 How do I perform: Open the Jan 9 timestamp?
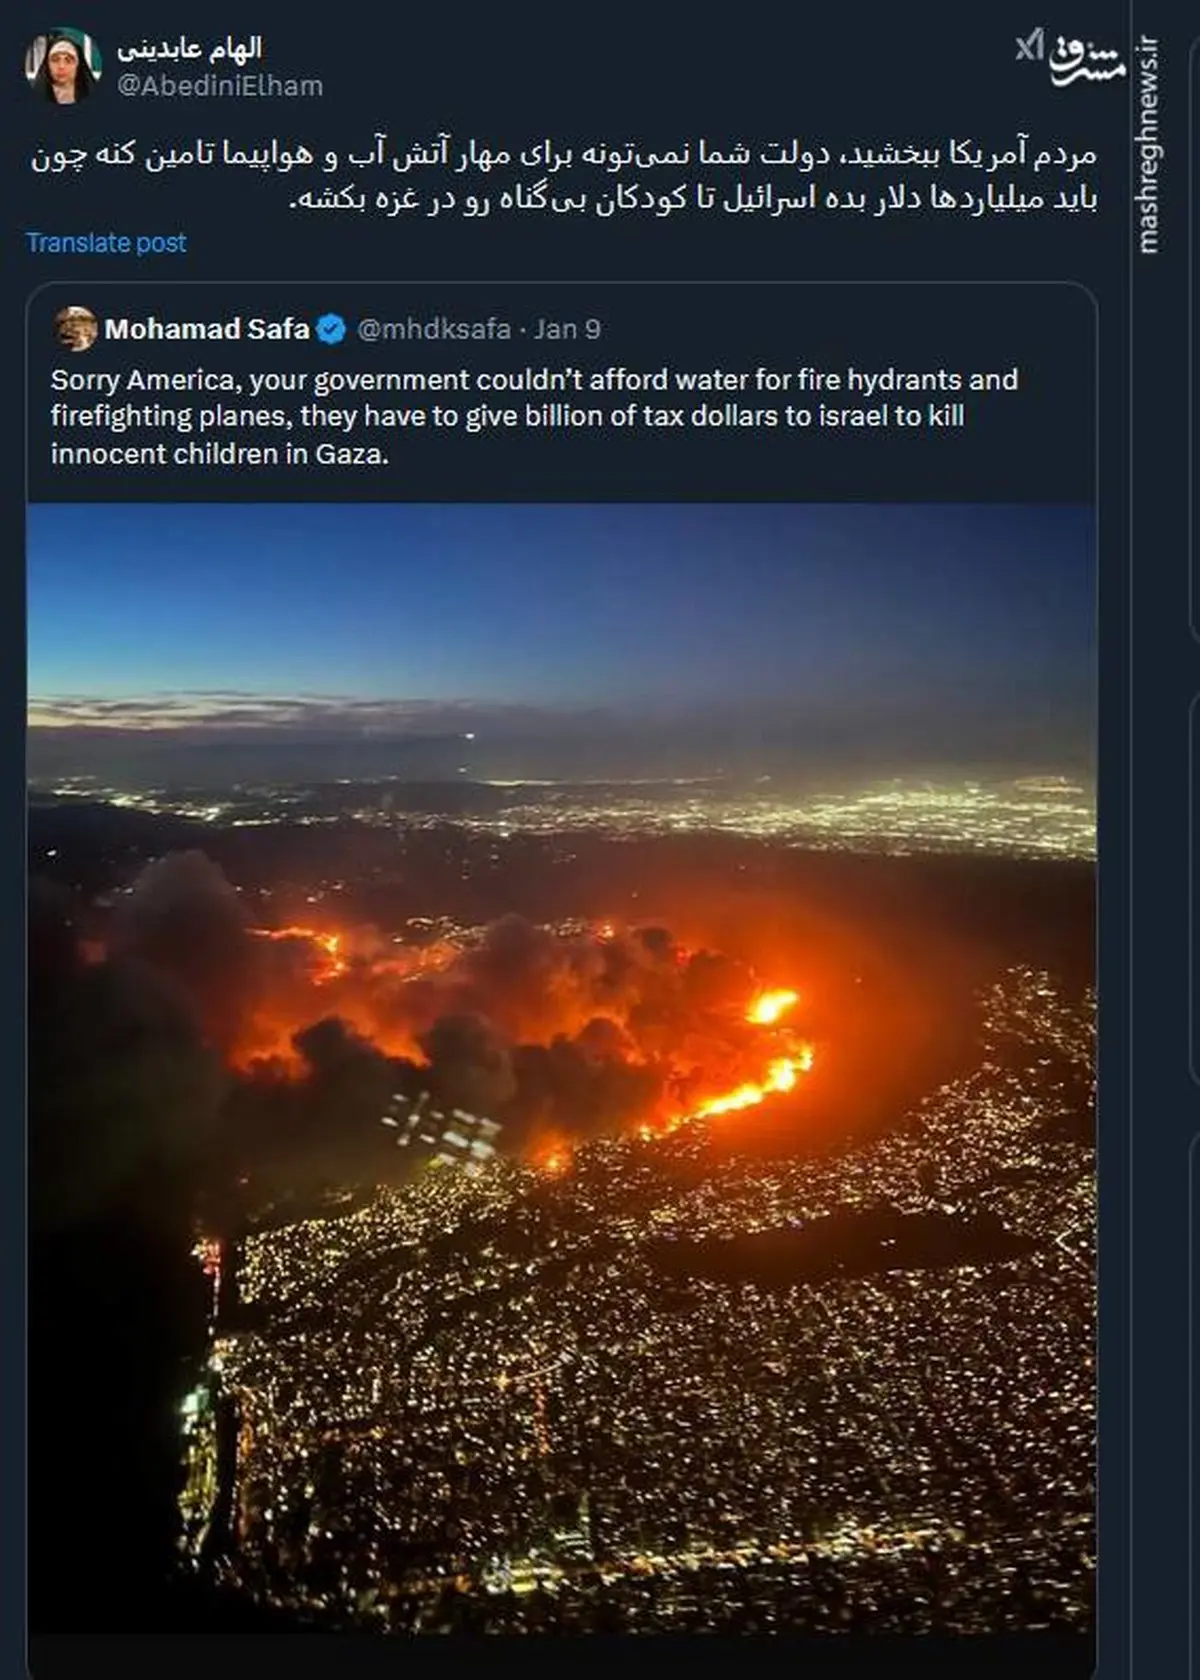pyautogui.click(x=567, y=329)
